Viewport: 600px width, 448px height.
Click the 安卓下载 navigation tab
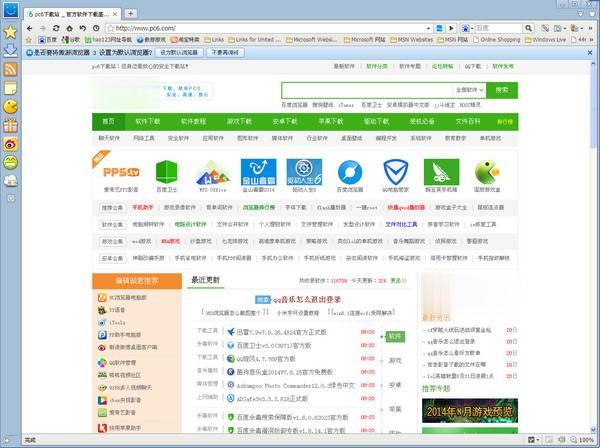tap(285, 122)
